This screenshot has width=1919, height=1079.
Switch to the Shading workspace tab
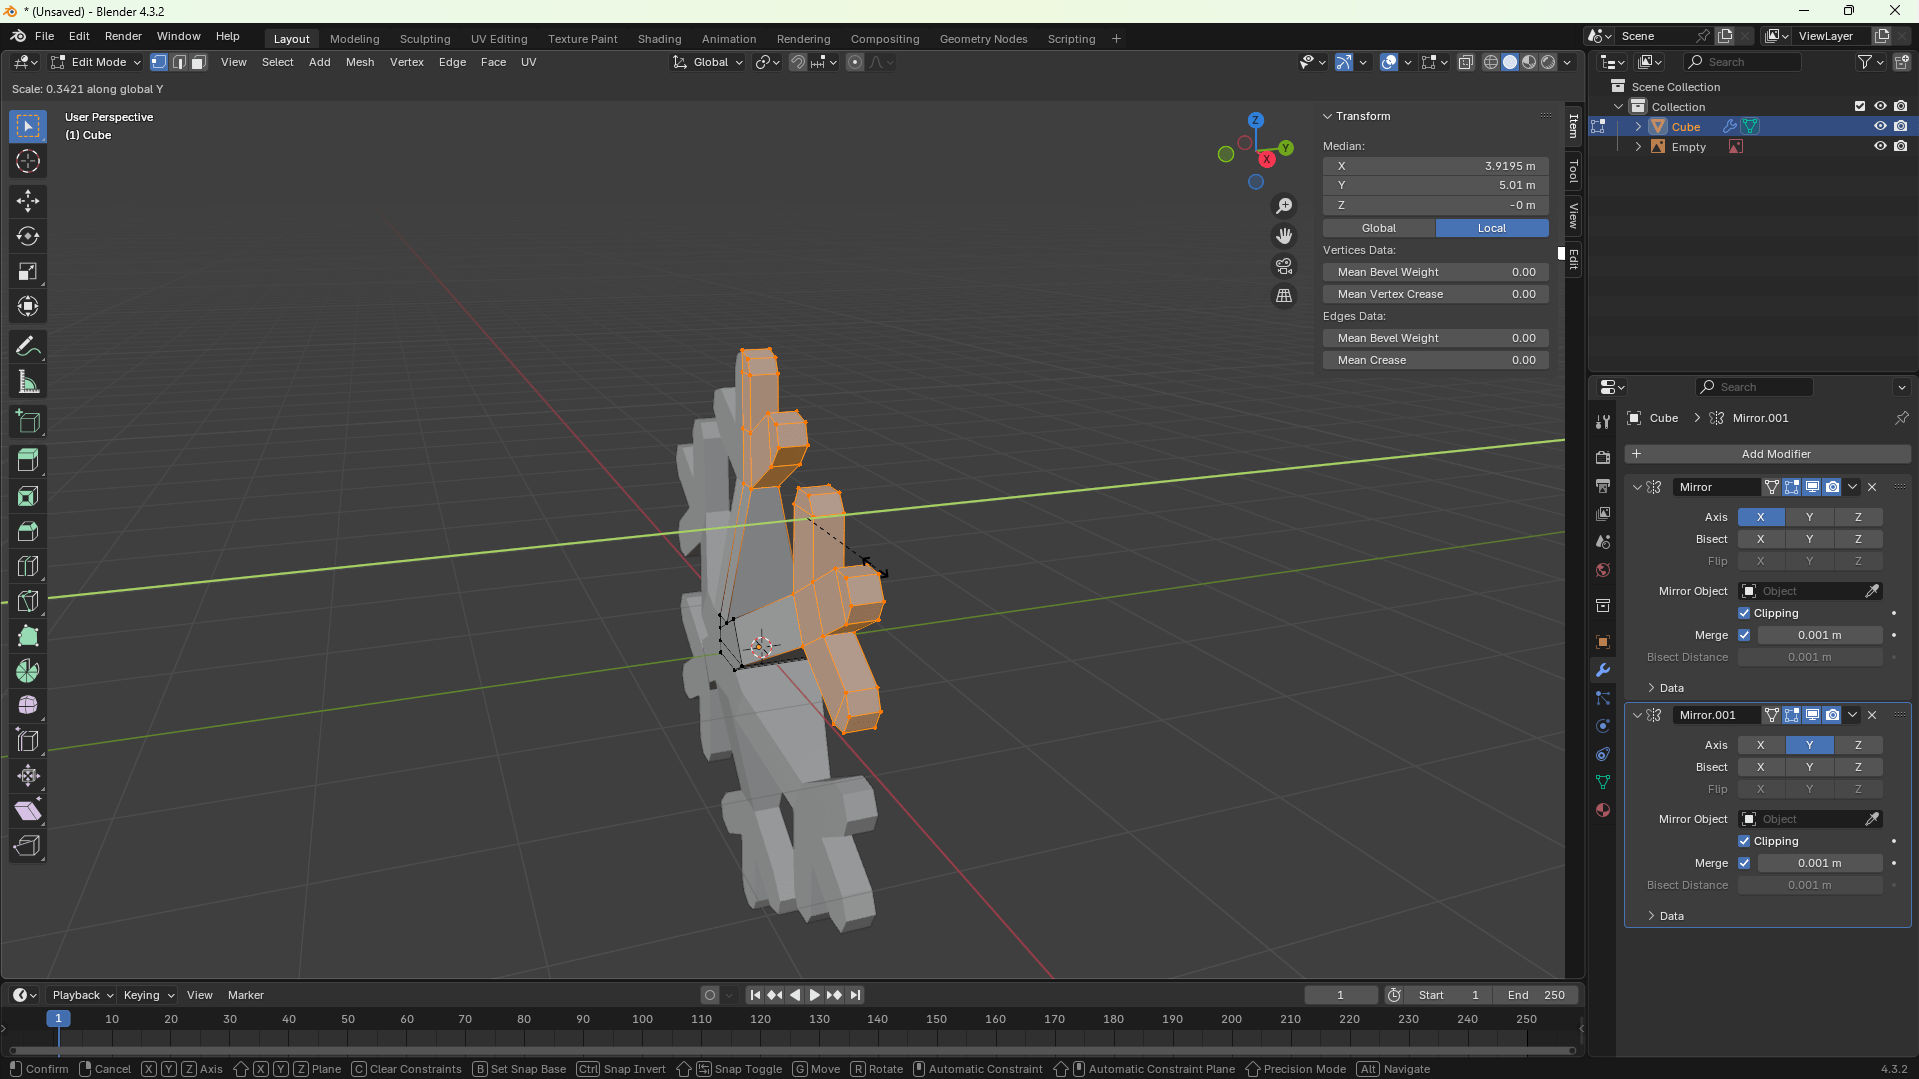pyautogui.click(x=659, y=39)
